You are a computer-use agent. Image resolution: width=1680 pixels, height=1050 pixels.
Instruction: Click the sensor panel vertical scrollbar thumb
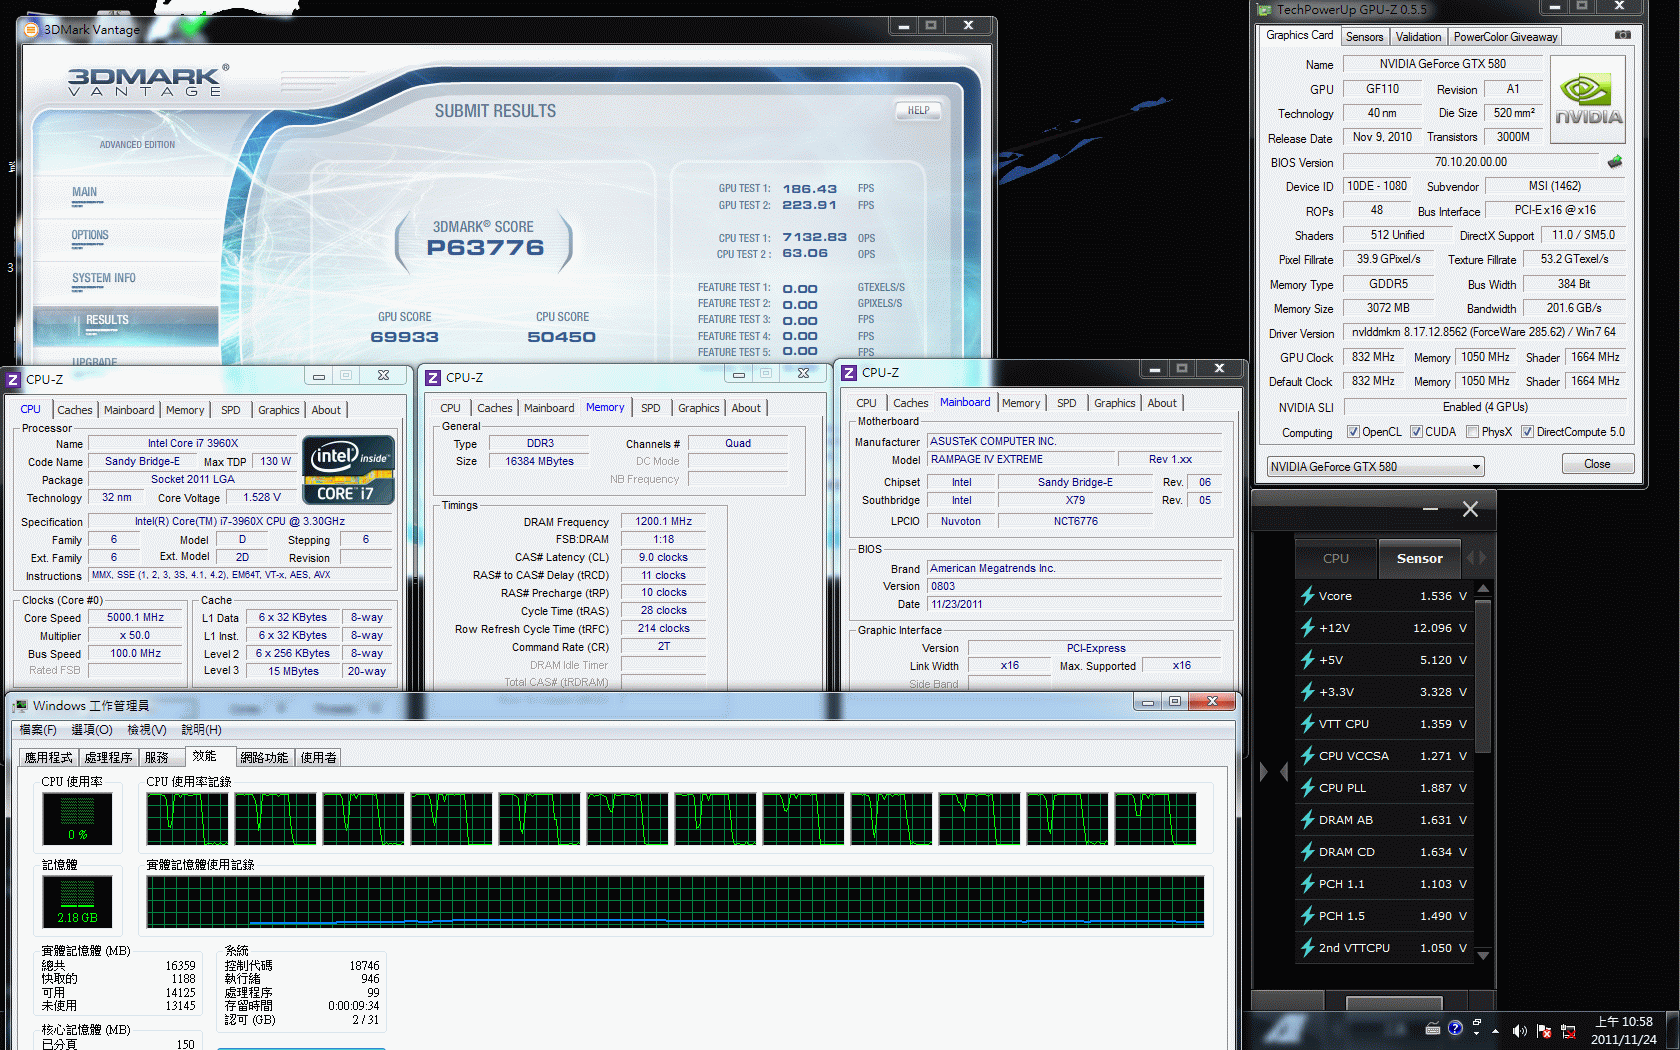(1483, 676)
